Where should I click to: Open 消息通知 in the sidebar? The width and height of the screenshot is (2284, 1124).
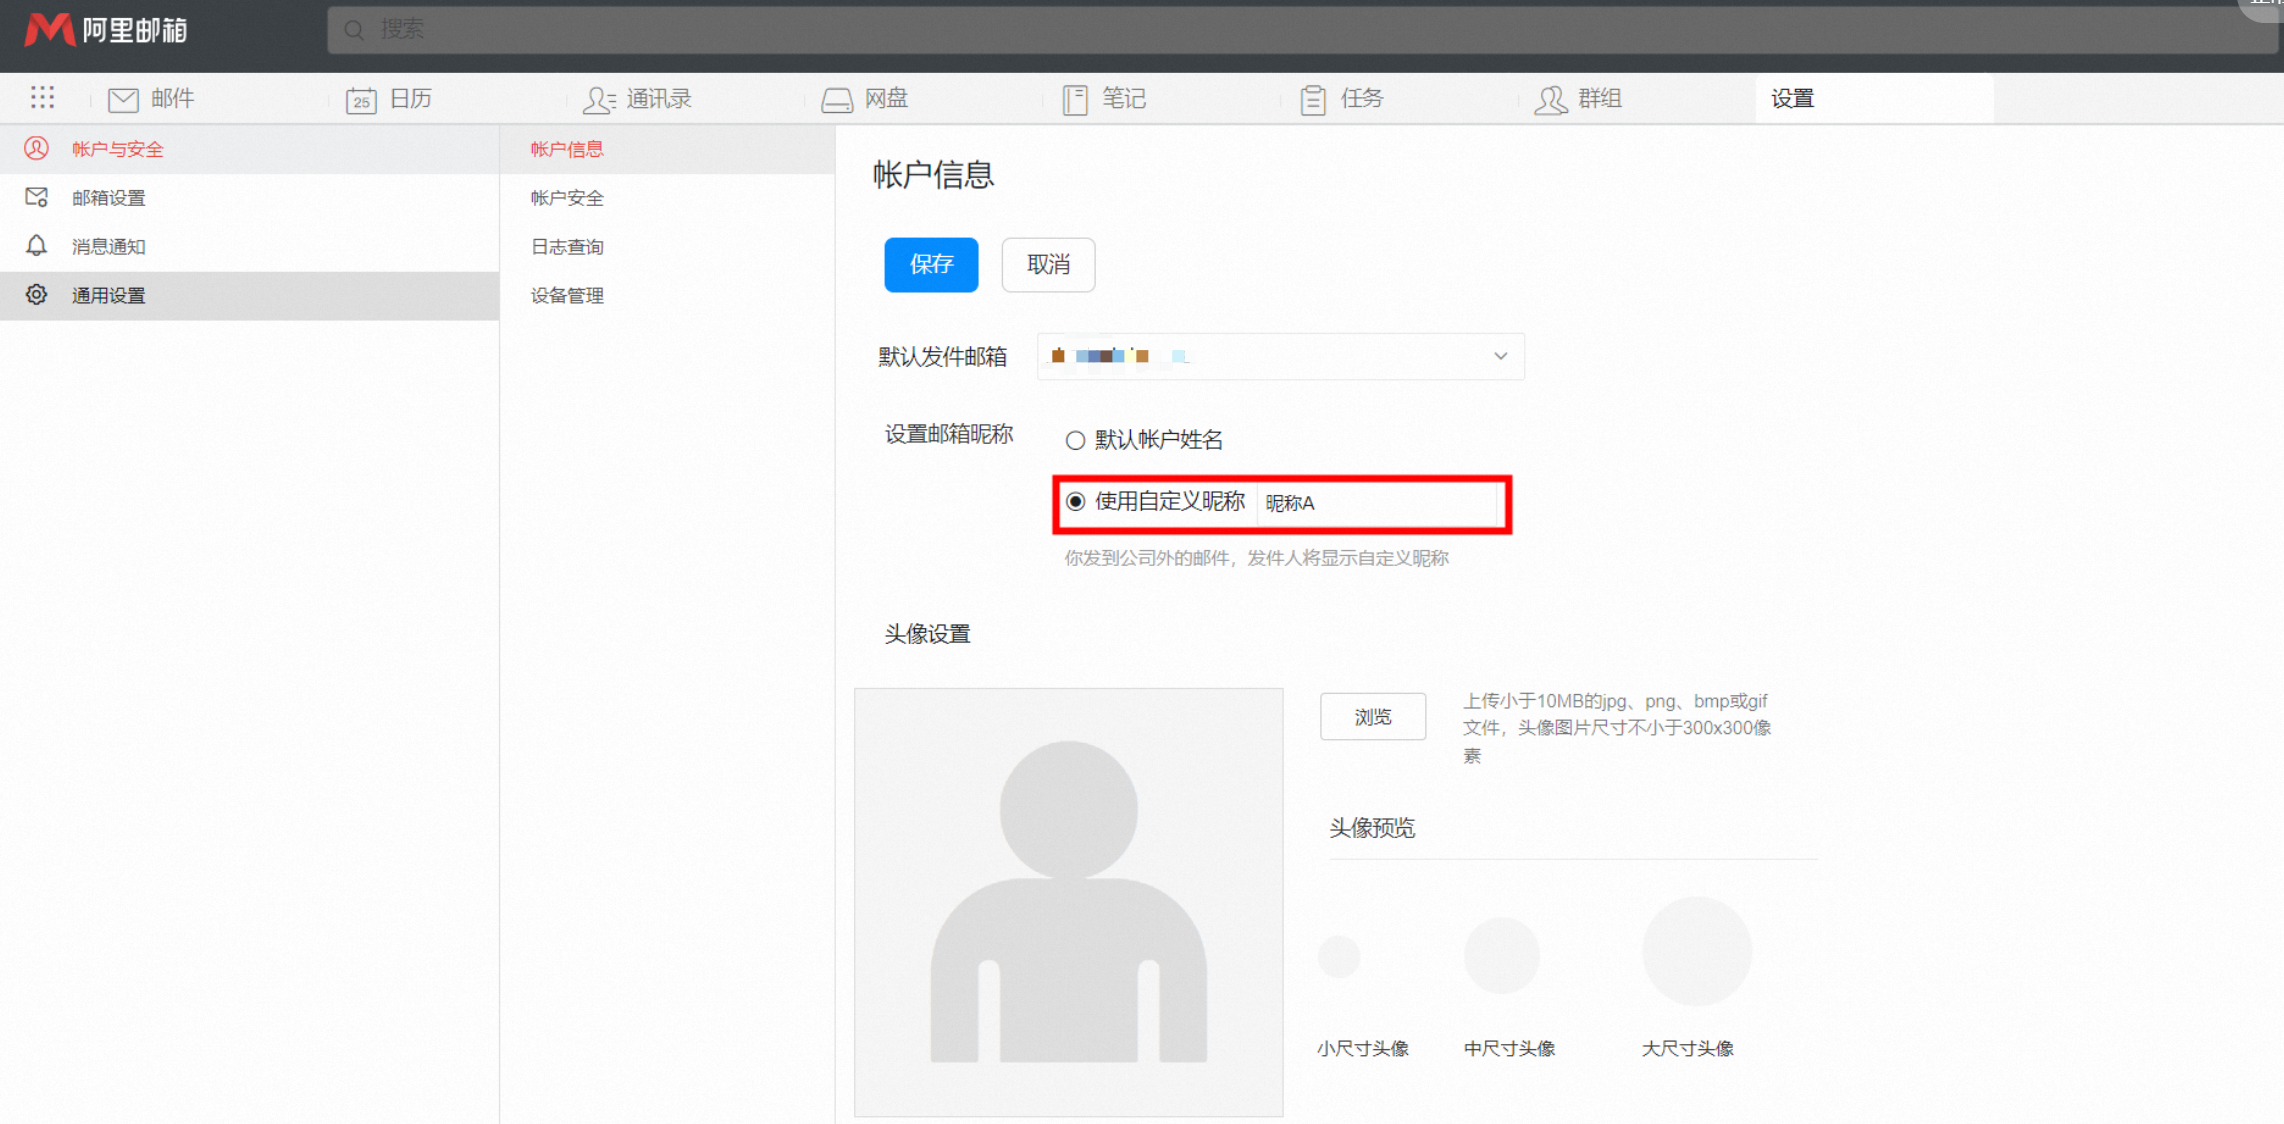coord(249,247)
